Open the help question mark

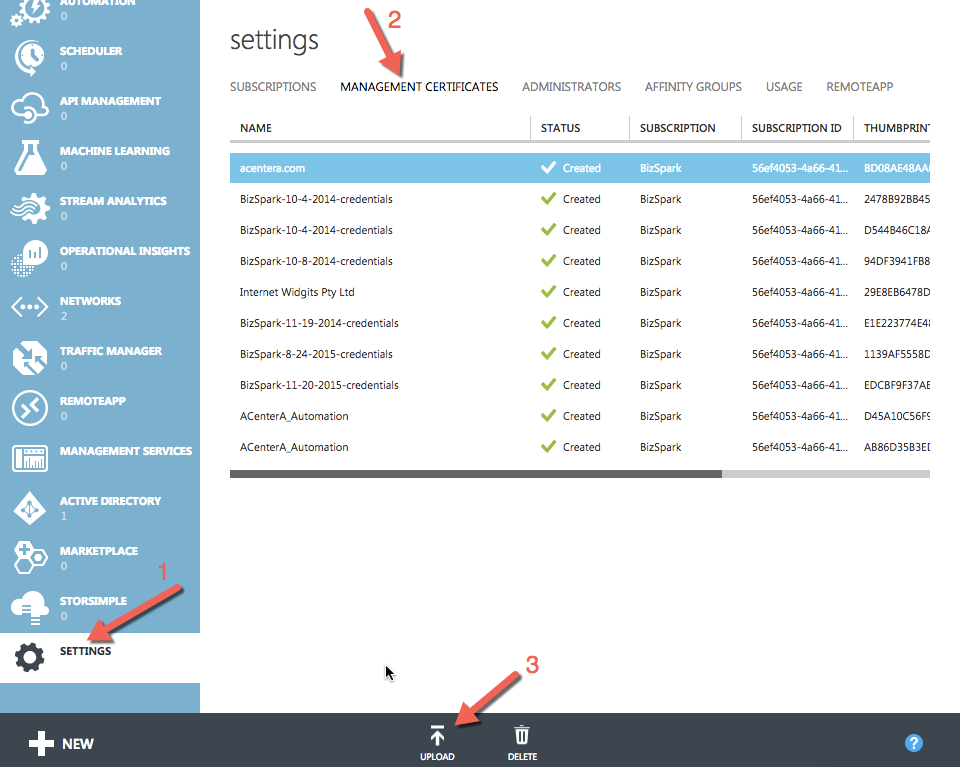[914, 742]
